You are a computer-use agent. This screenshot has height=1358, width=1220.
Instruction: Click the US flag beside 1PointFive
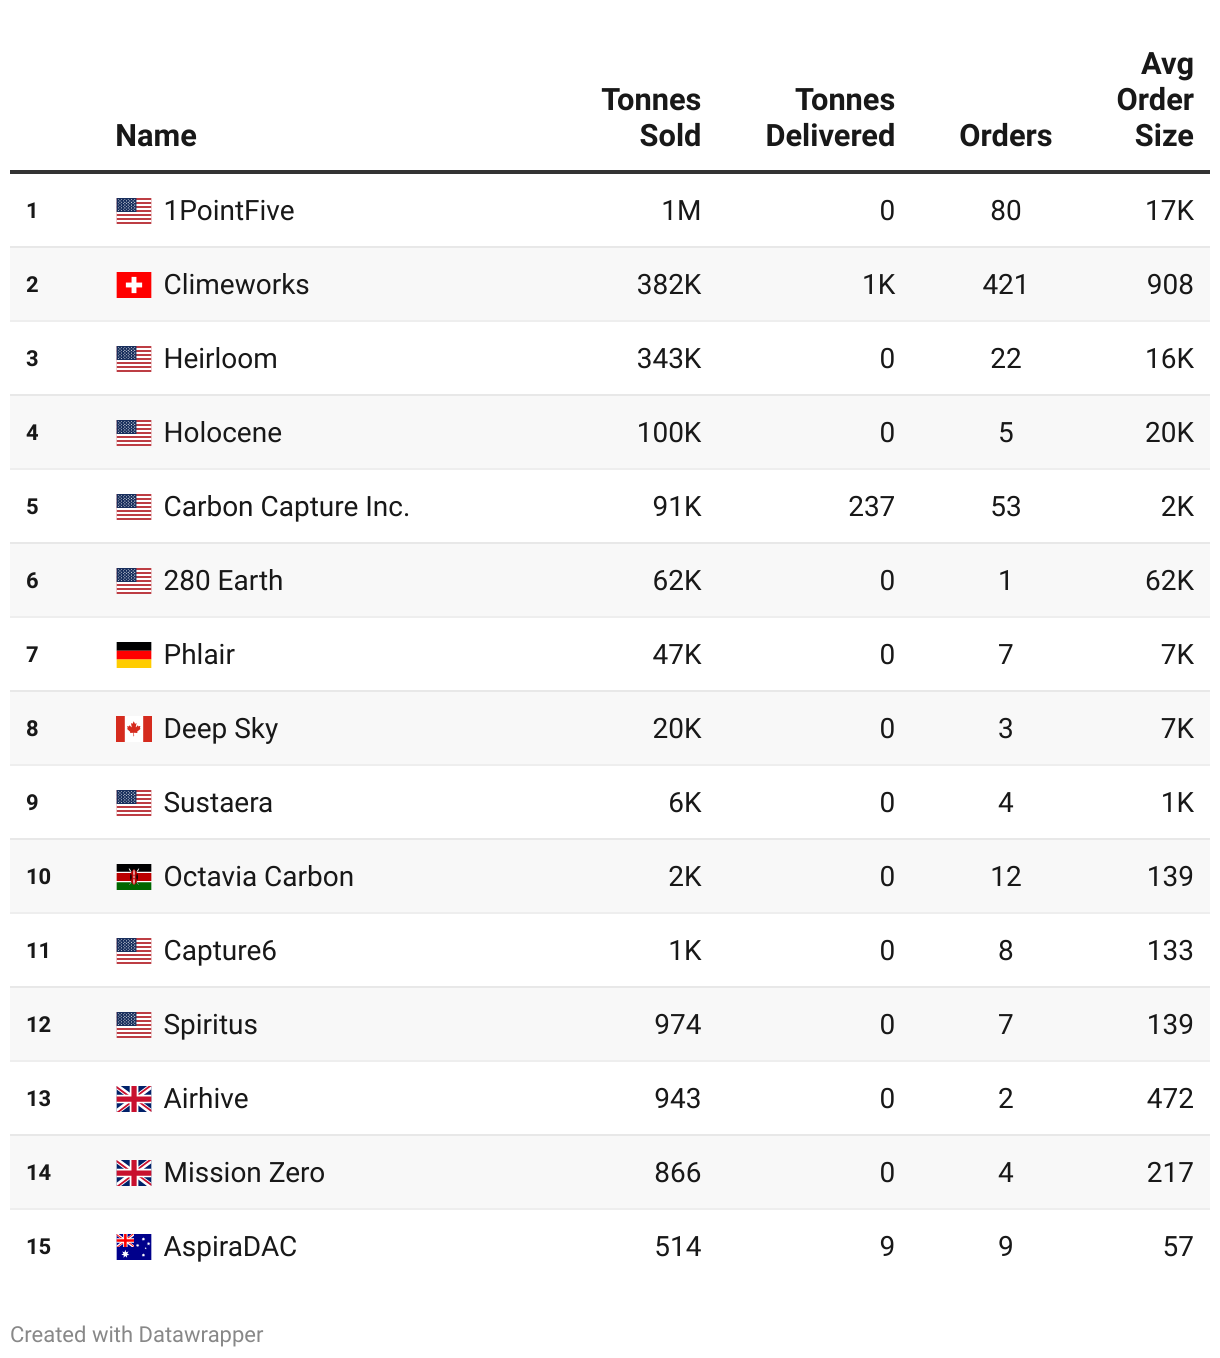(x=134, y=211)
